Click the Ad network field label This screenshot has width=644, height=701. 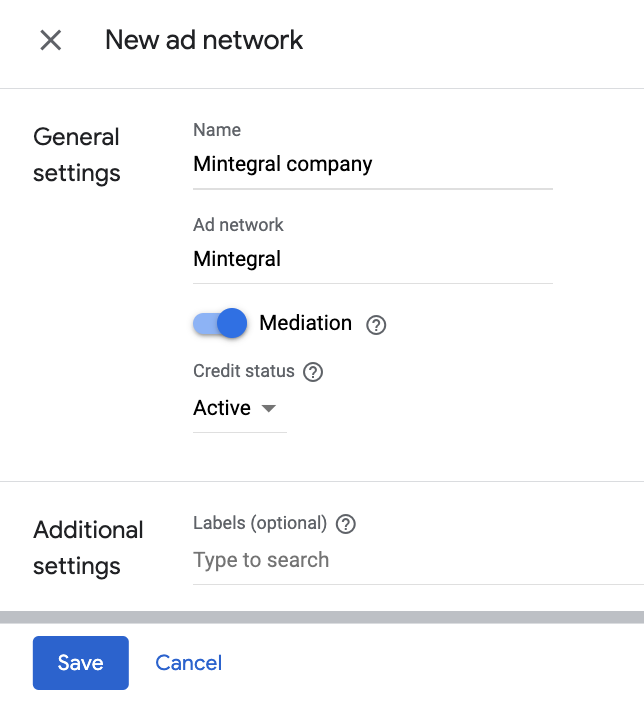[238, 225]
